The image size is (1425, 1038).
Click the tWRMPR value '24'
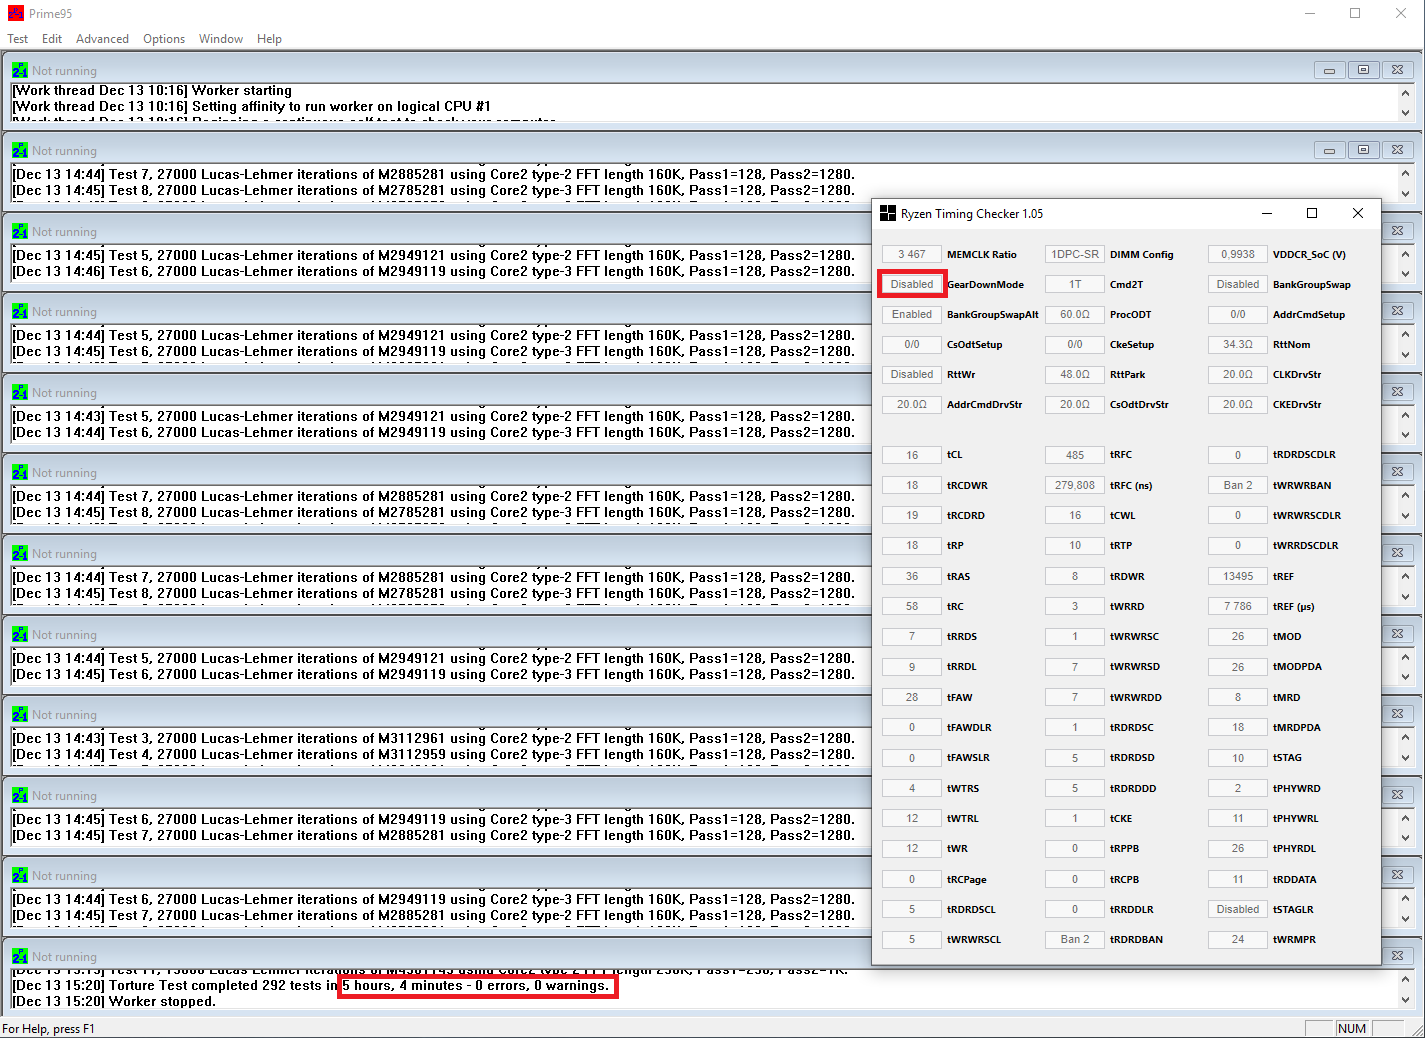coord(1238,939)
